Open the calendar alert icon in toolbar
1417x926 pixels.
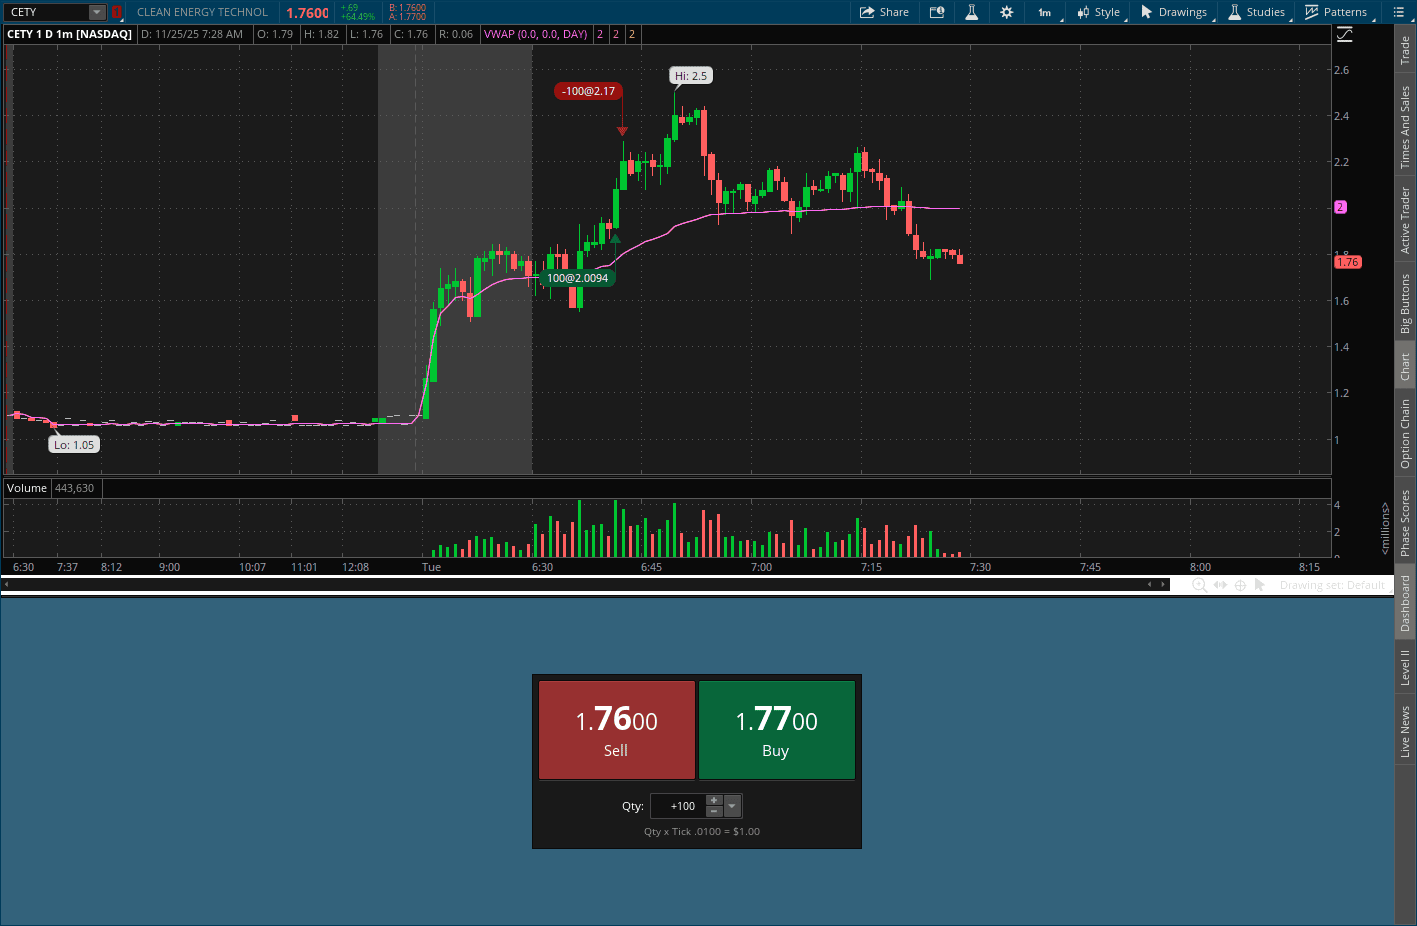(x=937, y=12)
